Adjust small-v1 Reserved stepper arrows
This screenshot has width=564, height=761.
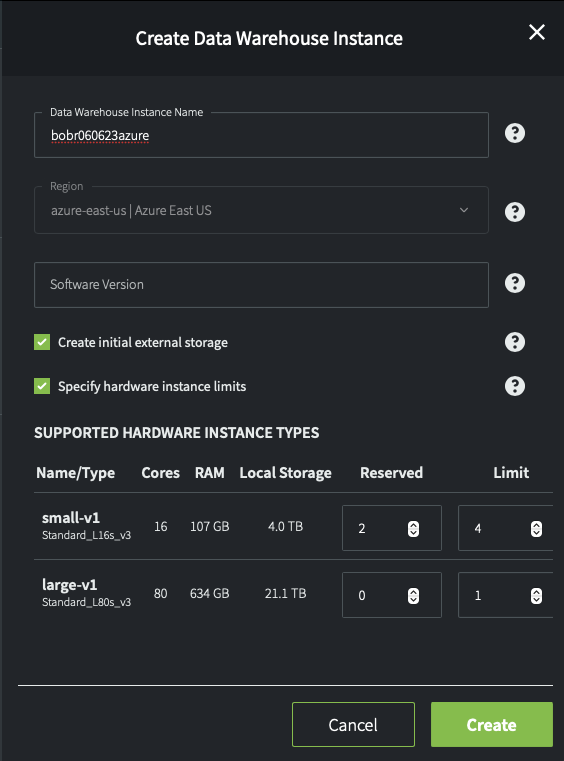pos(413,529)
